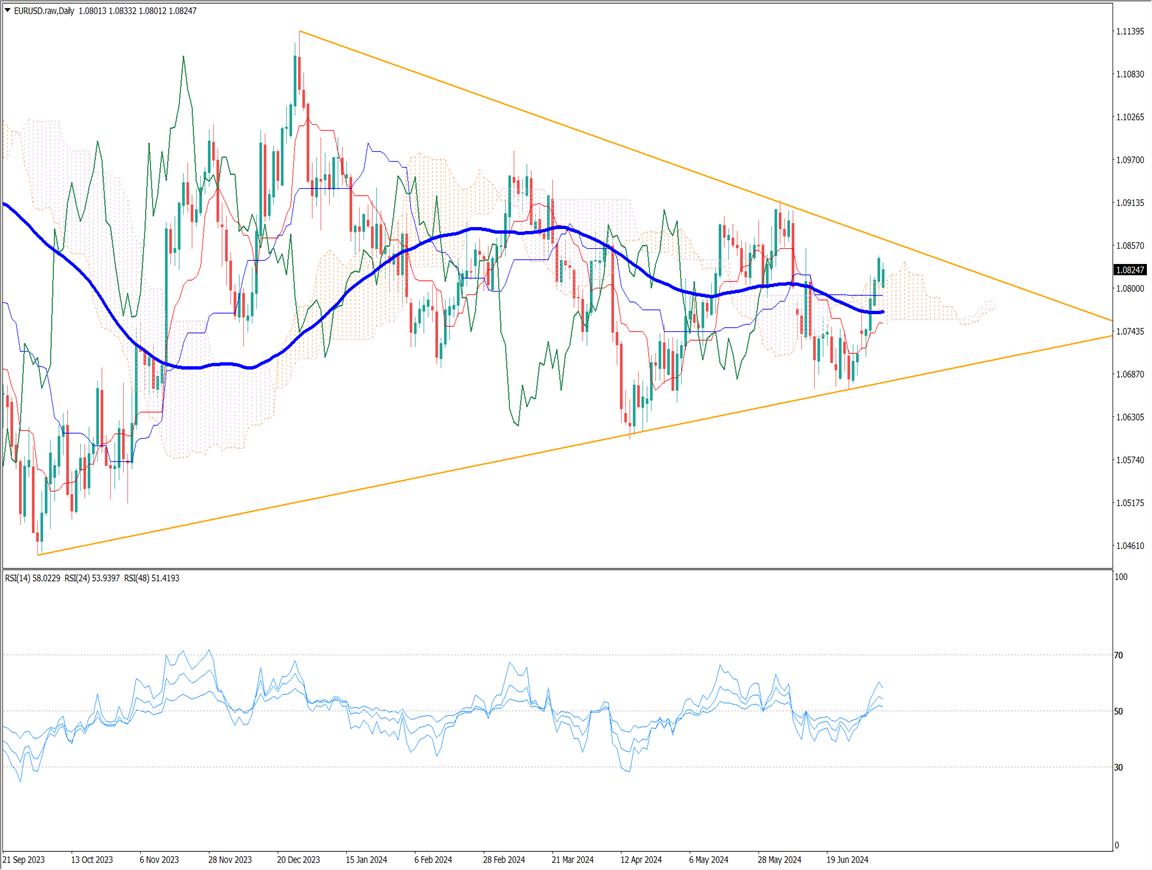This screenshot has width=1152, height=870.
Task: Click the separator between price chart and RSI
Action: pyautogui.click(x=556, y=569)
